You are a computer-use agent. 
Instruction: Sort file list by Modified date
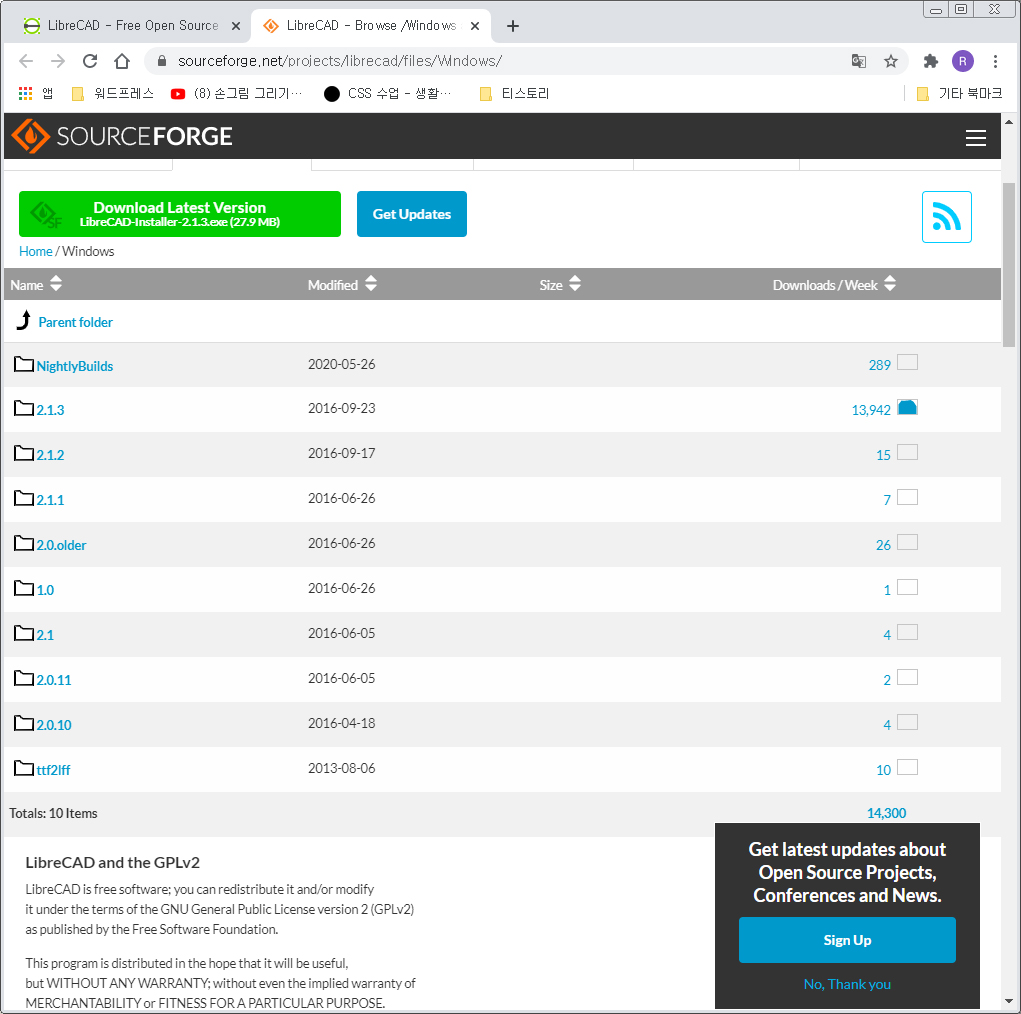point(342,285)
